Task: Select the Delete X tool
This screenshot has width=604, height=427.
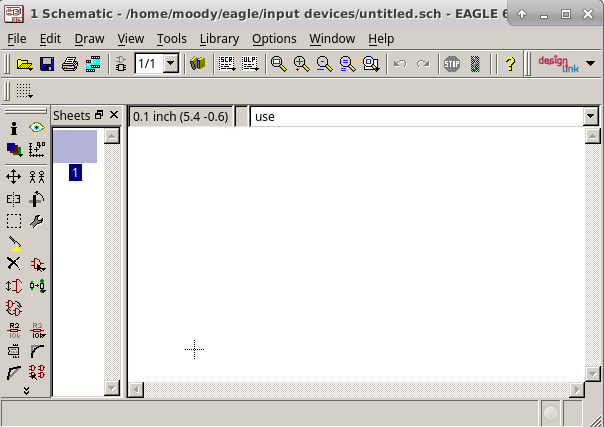Action: [13, 263]
